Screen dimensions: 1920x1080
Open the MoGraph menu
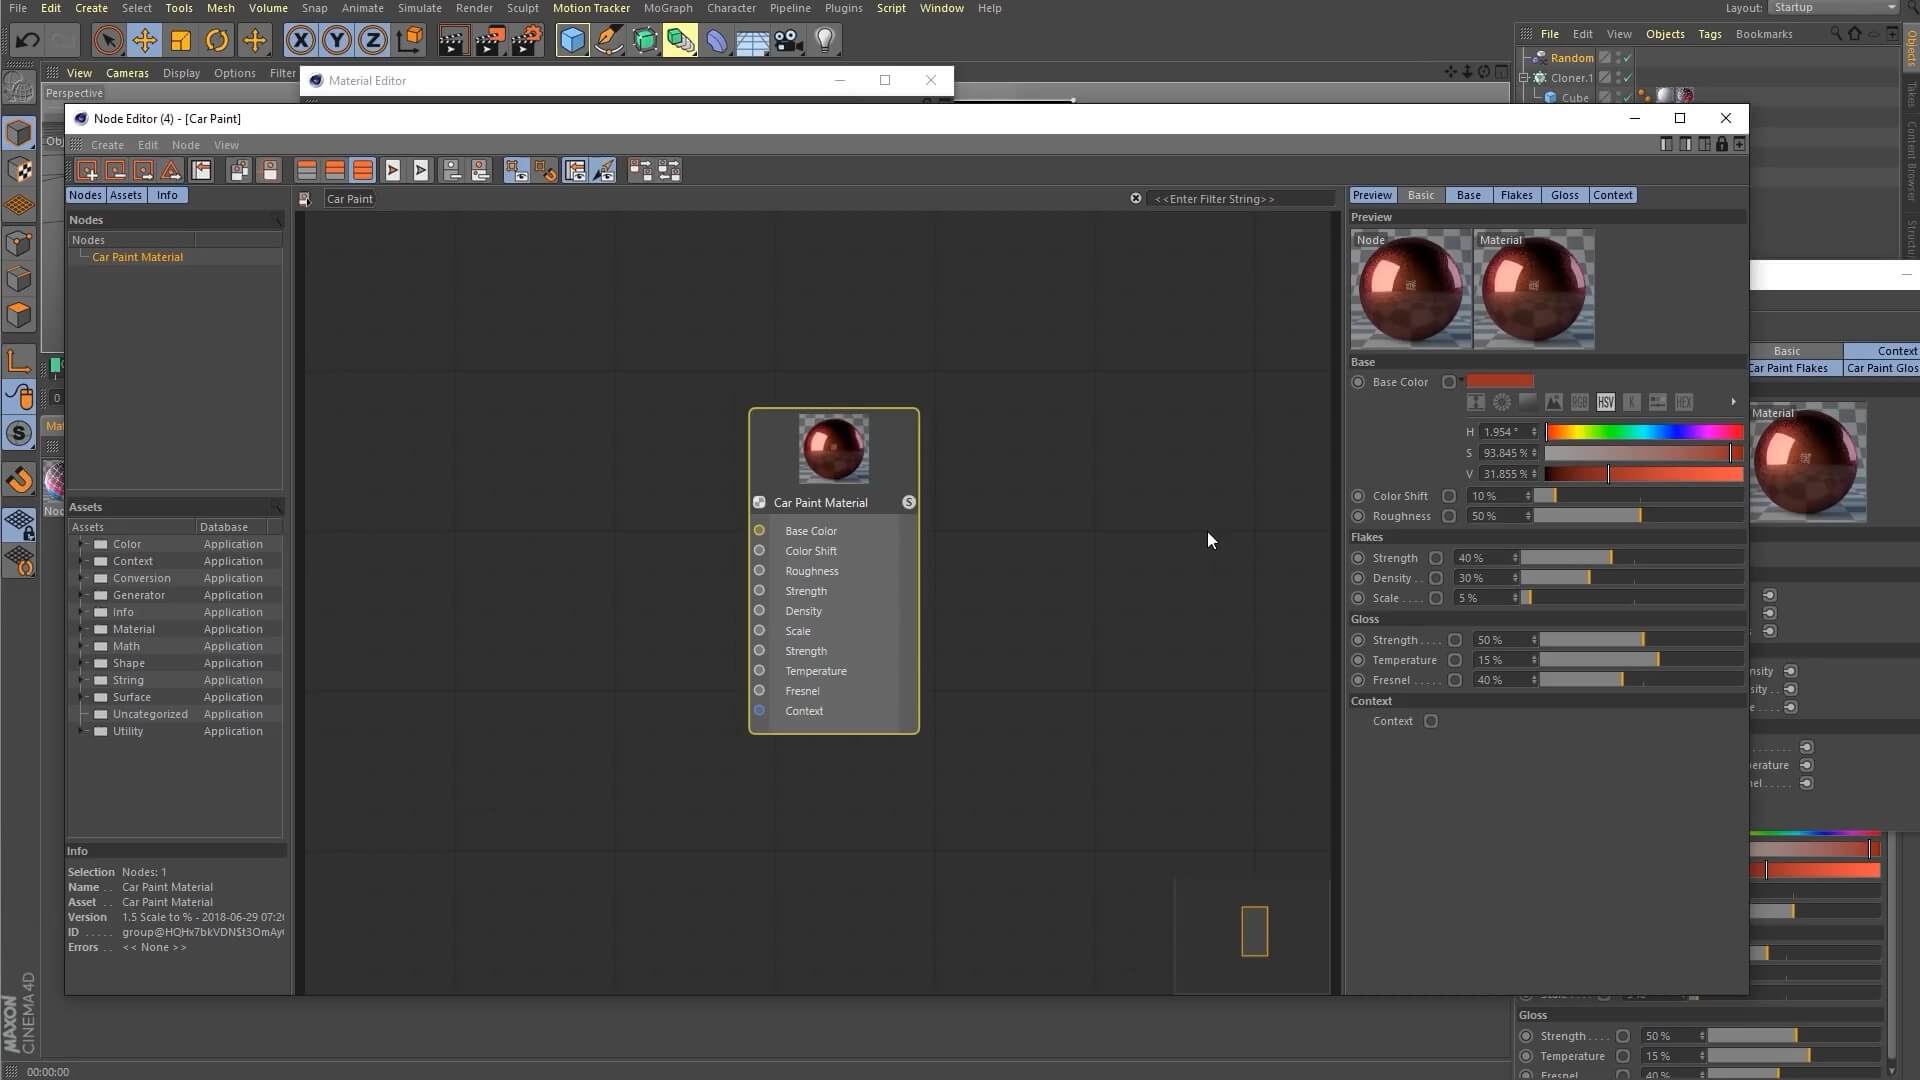[667, 8]
